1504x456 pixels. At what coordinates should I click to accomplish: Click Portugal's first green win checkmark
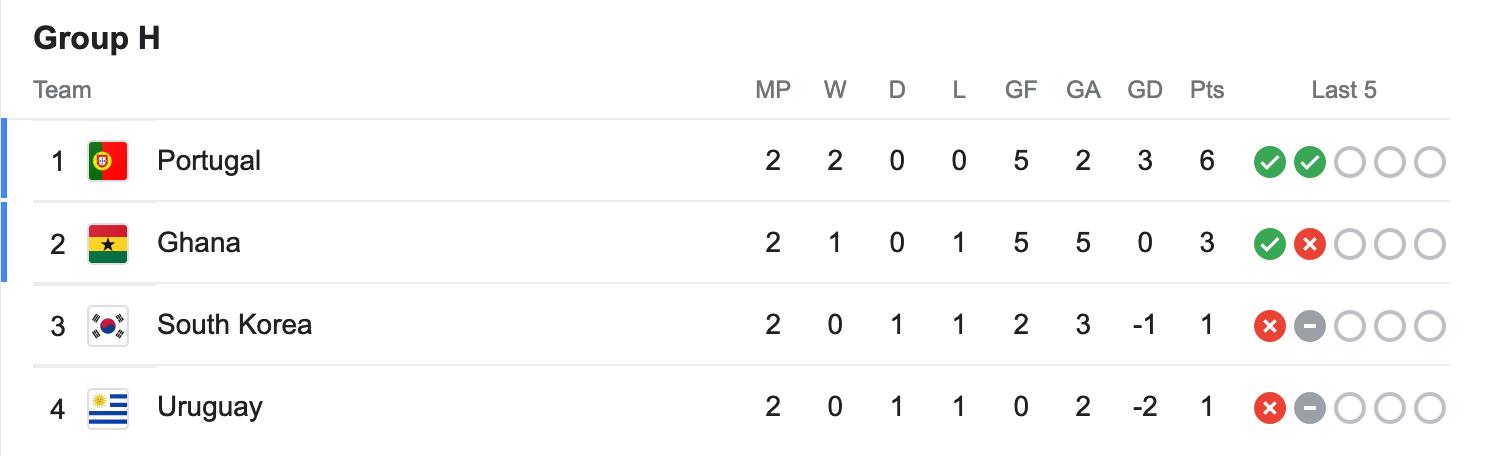pos(1270,162)
